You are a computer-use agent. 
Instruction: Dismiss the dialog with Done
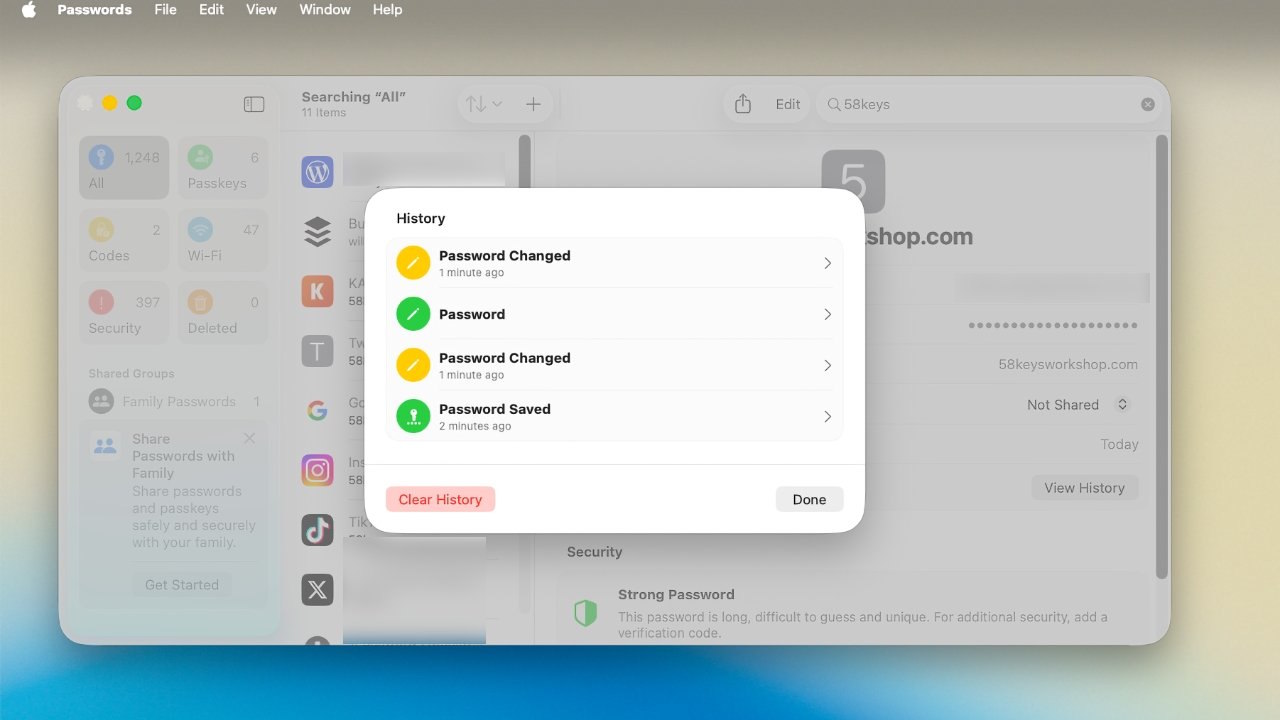(x=809, y=498)
